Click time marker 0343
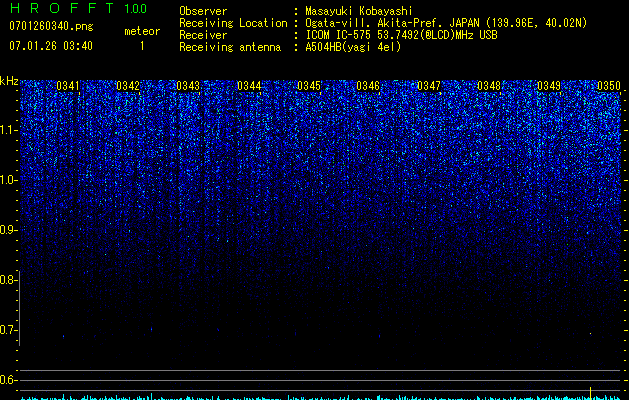The image size is (629, 400). pyautogui.click(x=188, y=86)
